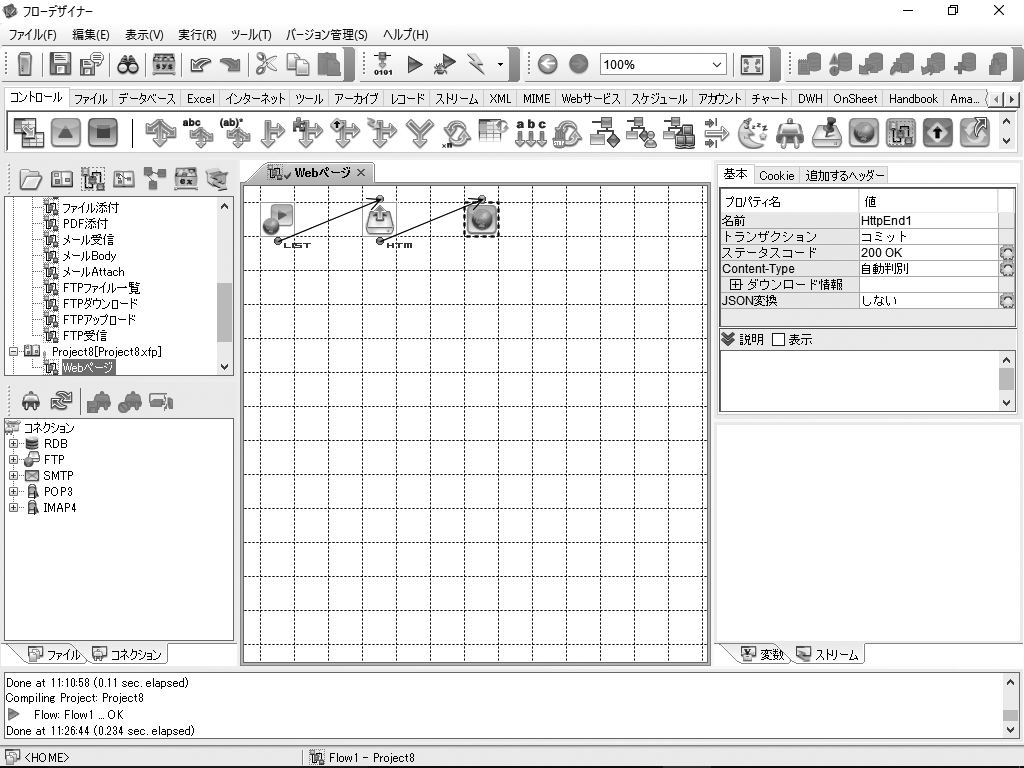The width and height of the screenshot is (1024, 768).
Task: Collapse the 説明 section chevron
Action: (x=728, y=339)
